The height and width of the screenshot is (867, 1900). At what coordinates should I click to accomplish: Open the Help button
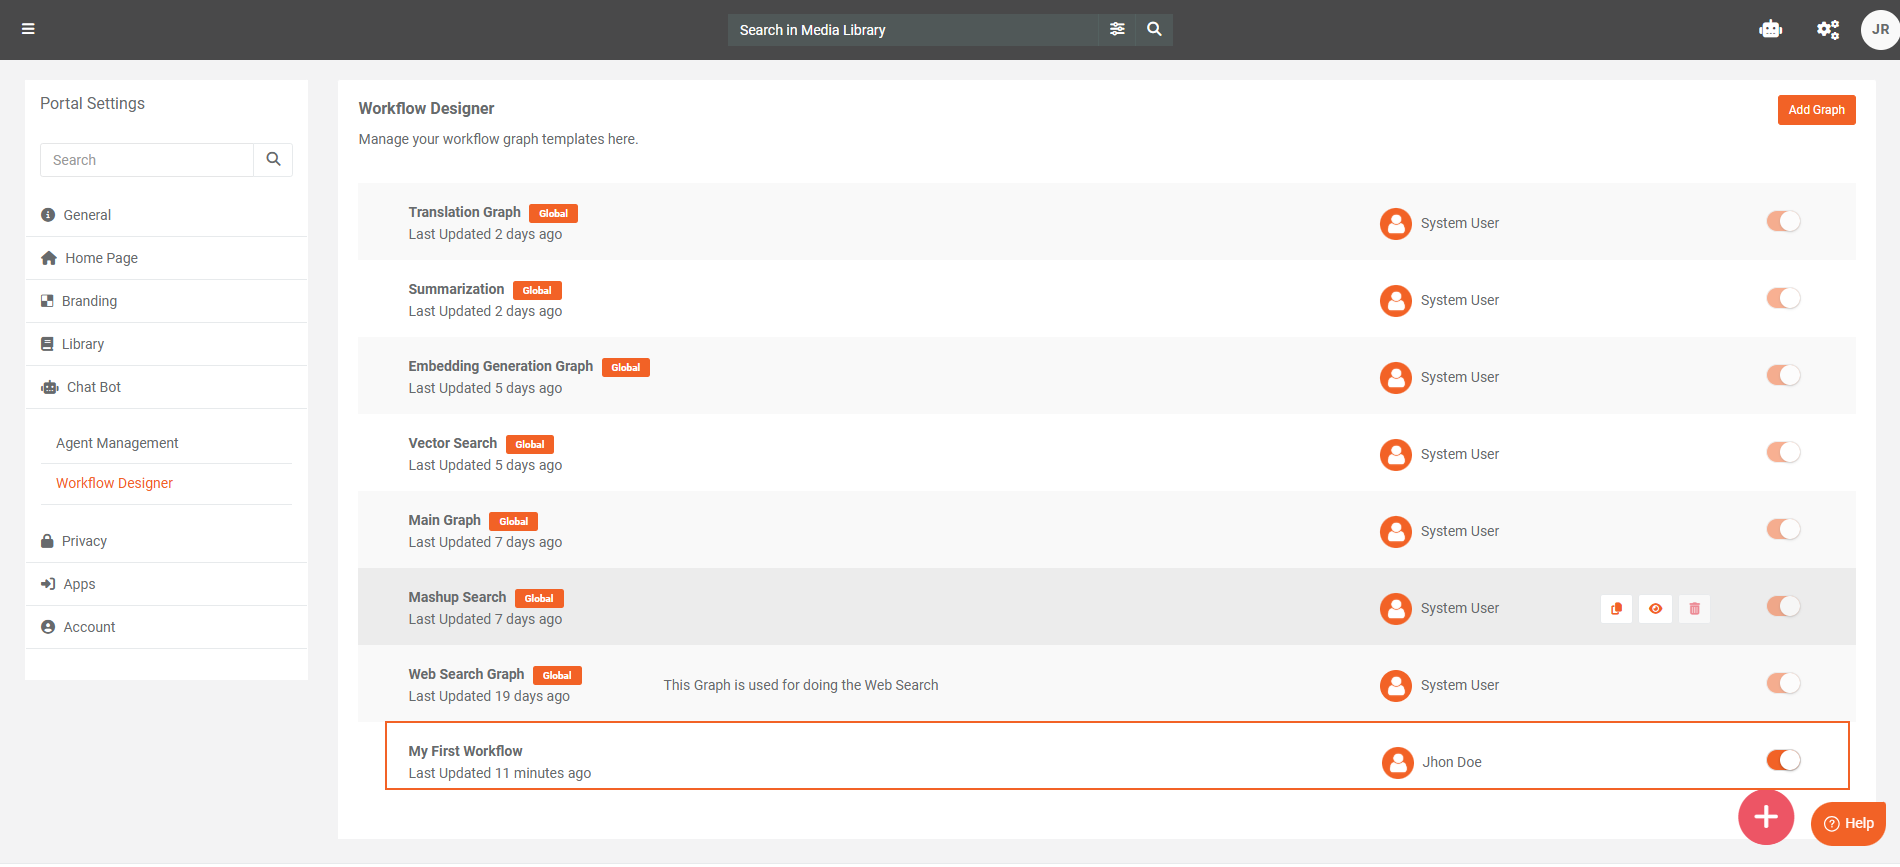(x=1848, y=823)
